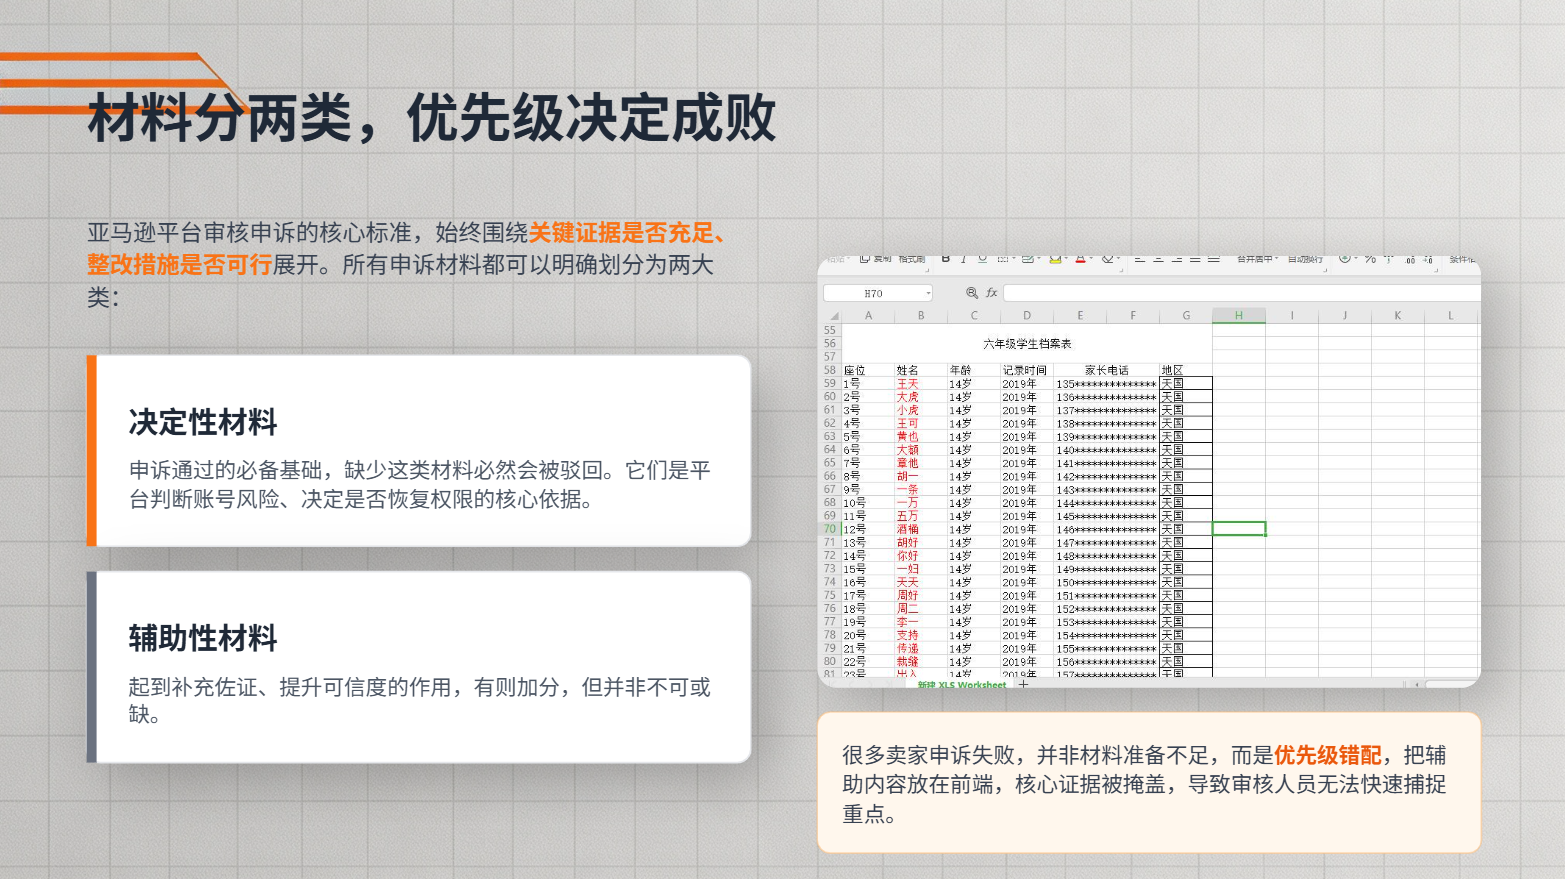
Task: Open the H70 name box dropdown
Action: pyautogui.click(x=928, y=294)
